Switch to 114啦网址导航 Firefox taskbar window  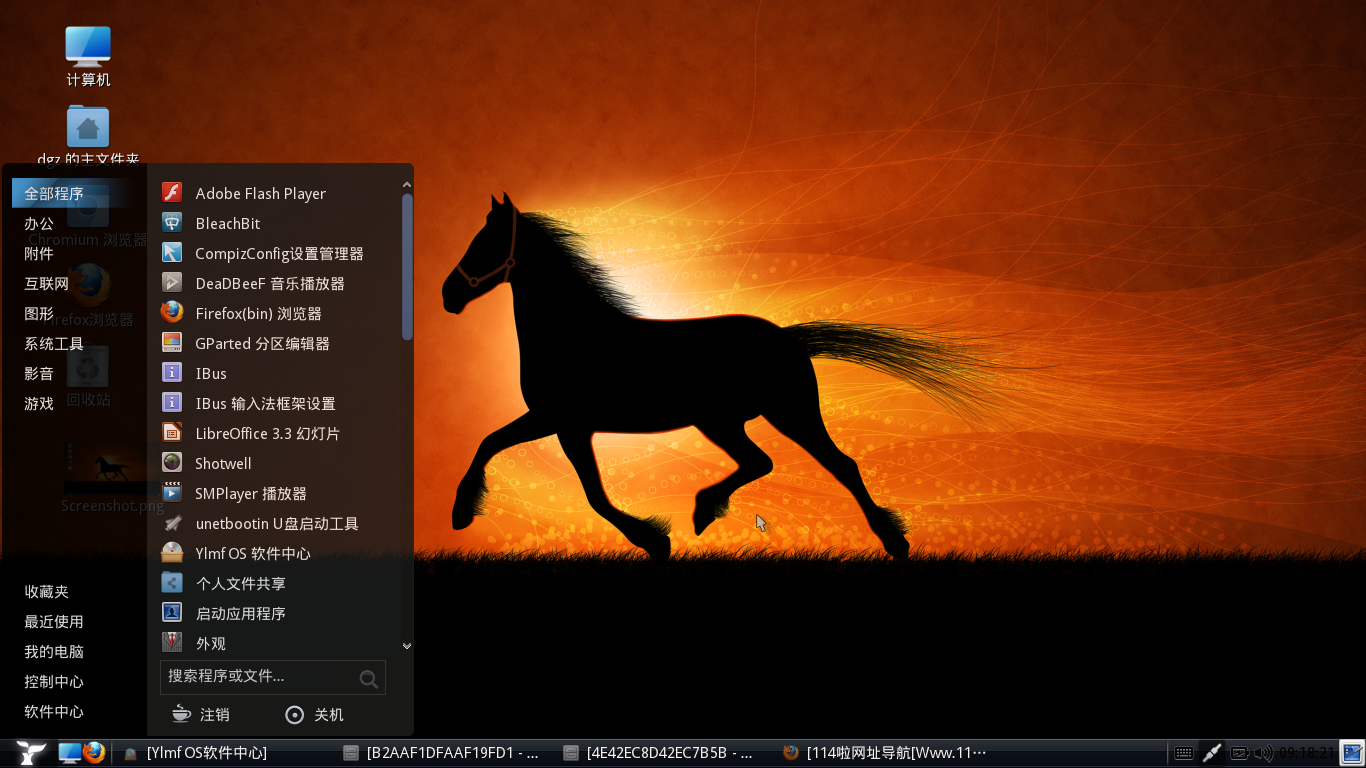click(x=886, y=753)
